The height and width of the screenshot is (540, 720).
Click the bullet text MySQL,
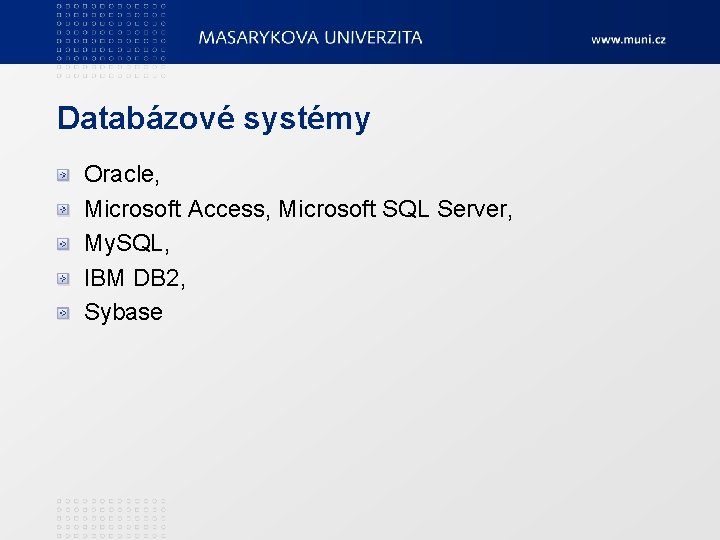point(127,244)
